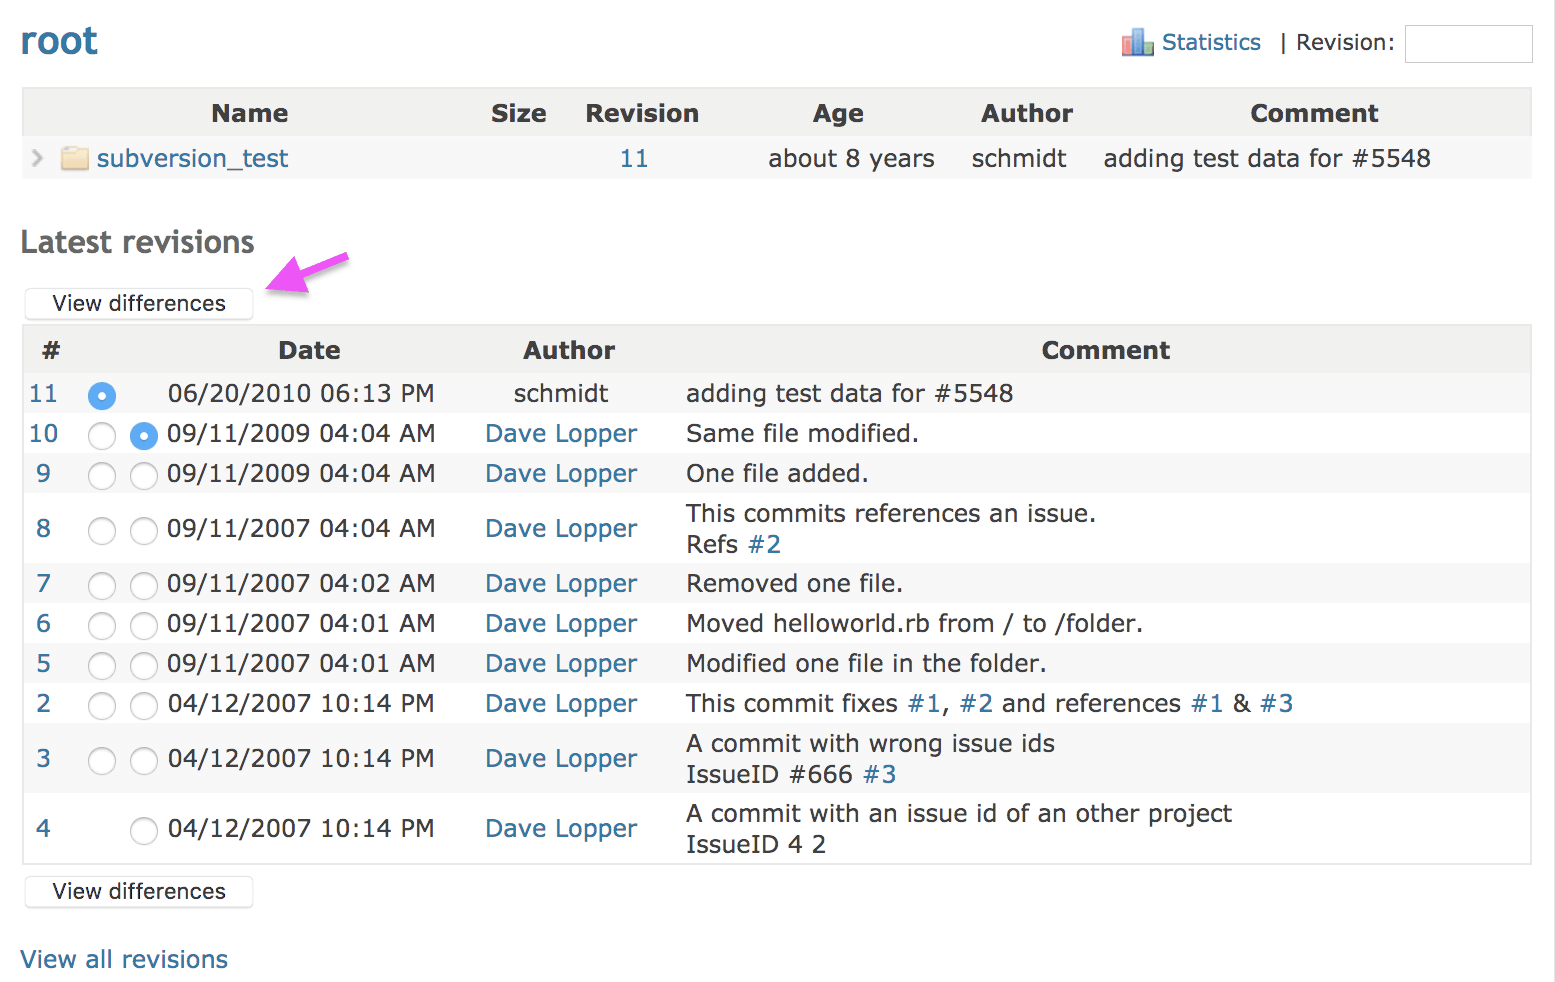
Task: Open Dave Lopper author link for revision 7
Action: [561, 583]
